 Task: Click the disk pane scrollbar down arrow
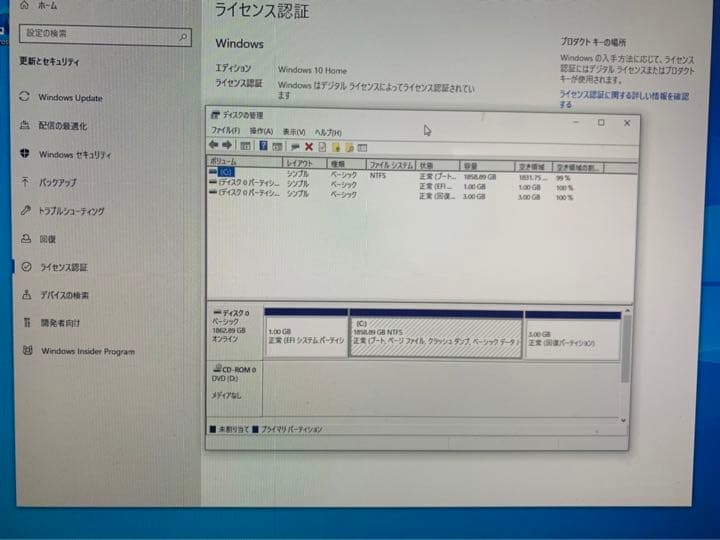pos(624,420)
